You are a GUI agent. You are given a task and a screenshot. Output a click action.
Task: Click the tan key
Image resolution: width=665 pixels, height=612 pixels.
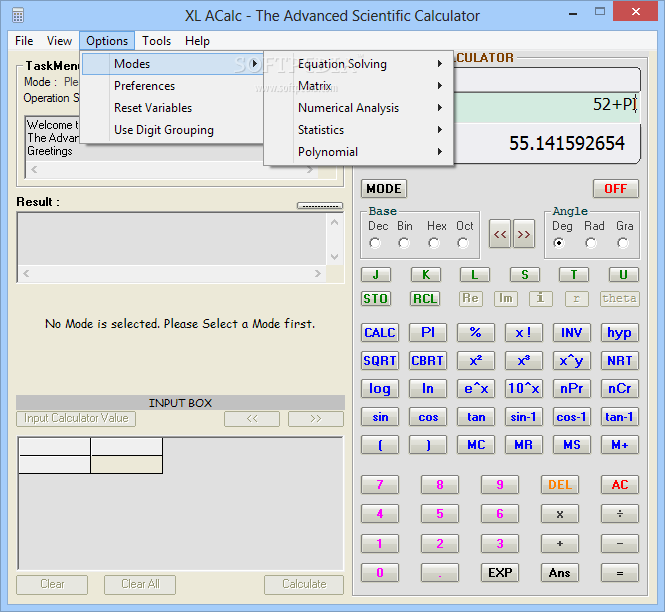[475, 417]
